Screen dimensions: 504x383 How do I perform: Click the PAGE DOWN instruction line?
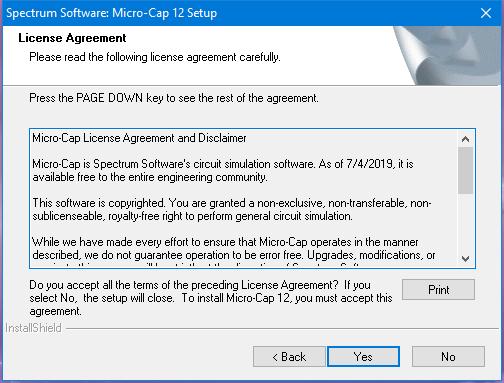pyautogui.click(x=174, y=98)
